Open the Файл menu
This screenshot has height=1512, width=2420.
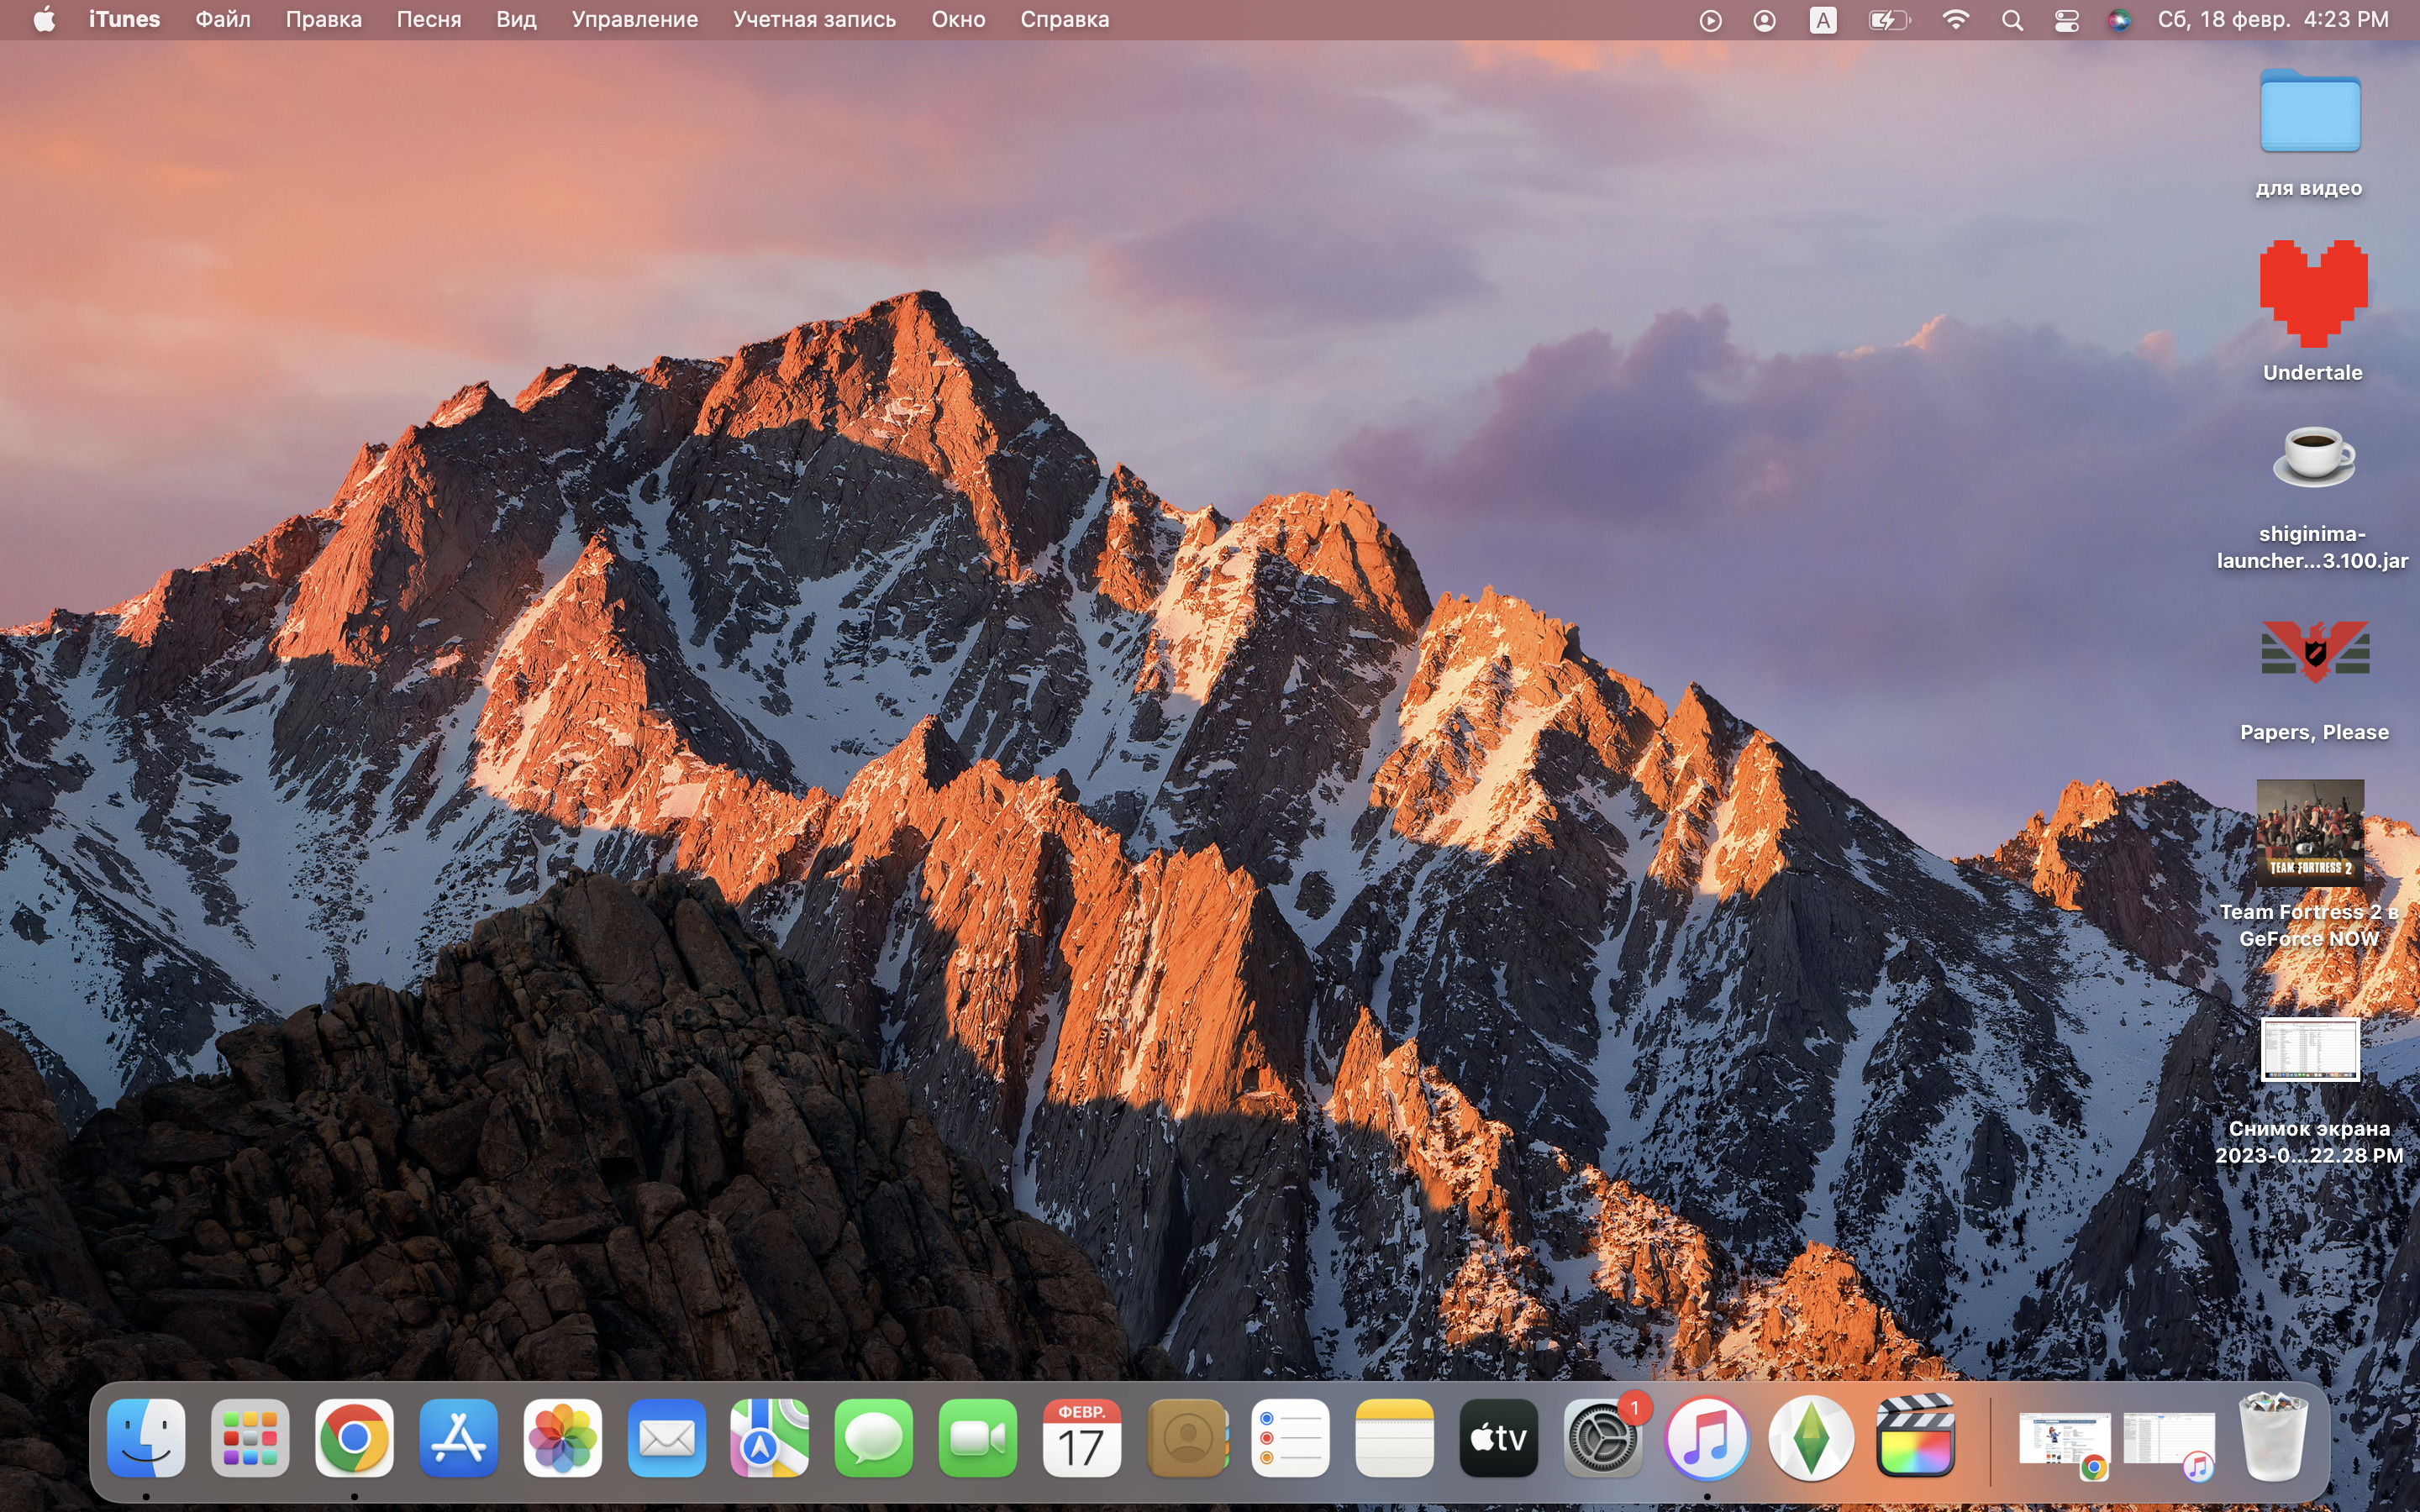coord(222,20)
